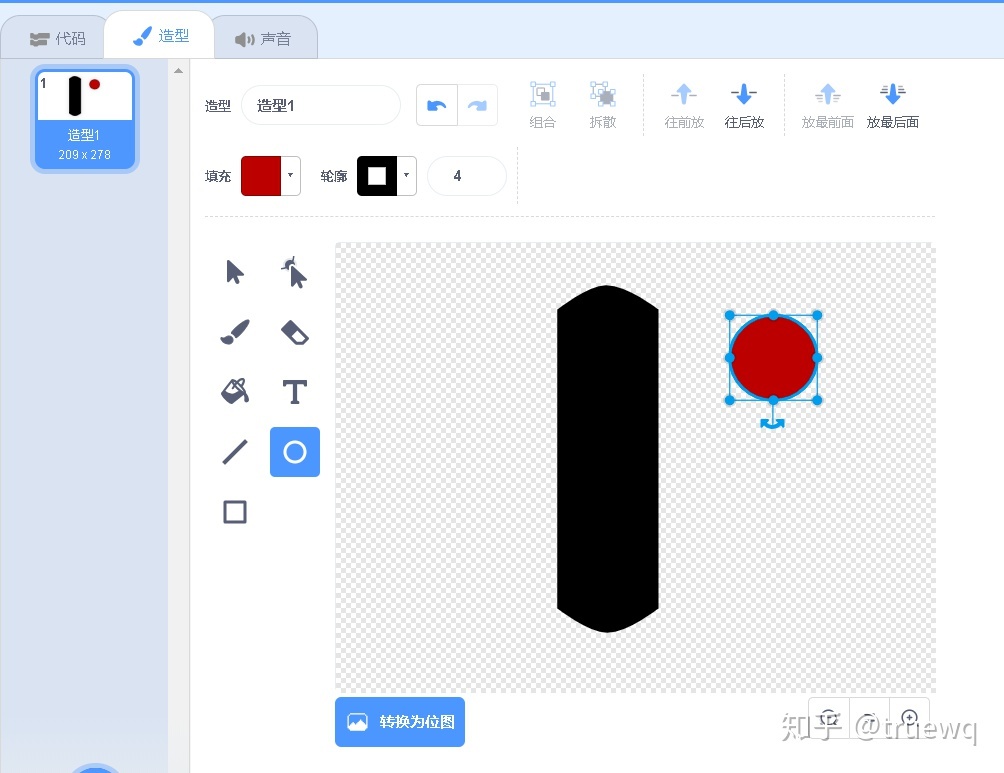This screenshot has height=773, width=1004.
Task: Open the 轮廓 outline color dropdown arrow
Action: [407, 175]
